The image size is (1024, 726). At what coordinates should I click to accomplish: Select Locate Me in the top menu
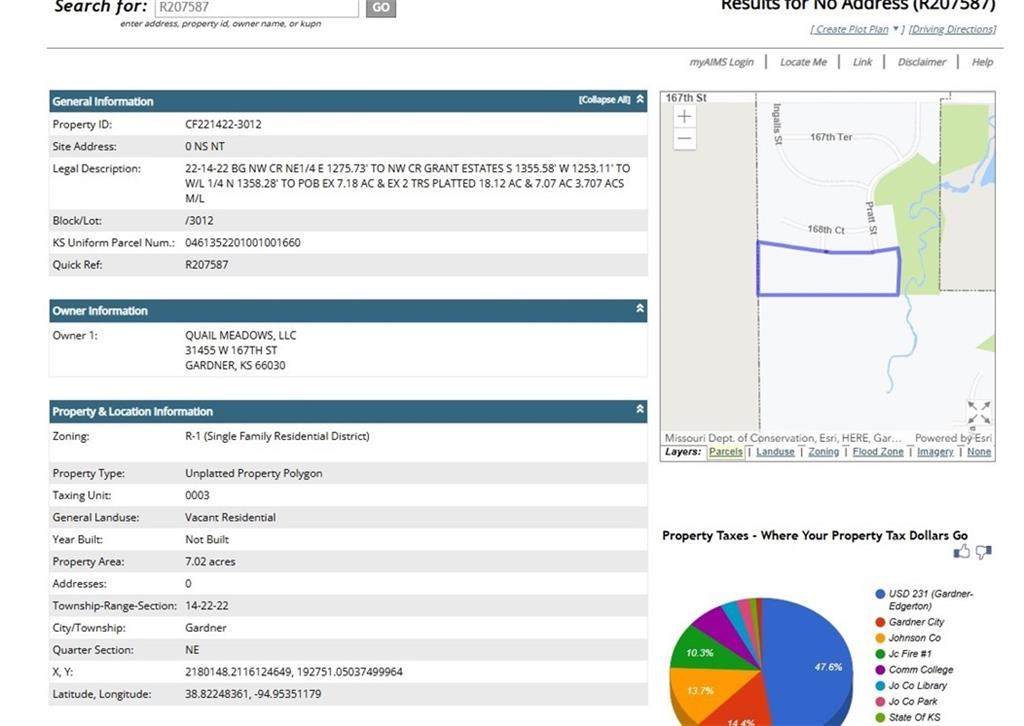(x=803, y=62)
